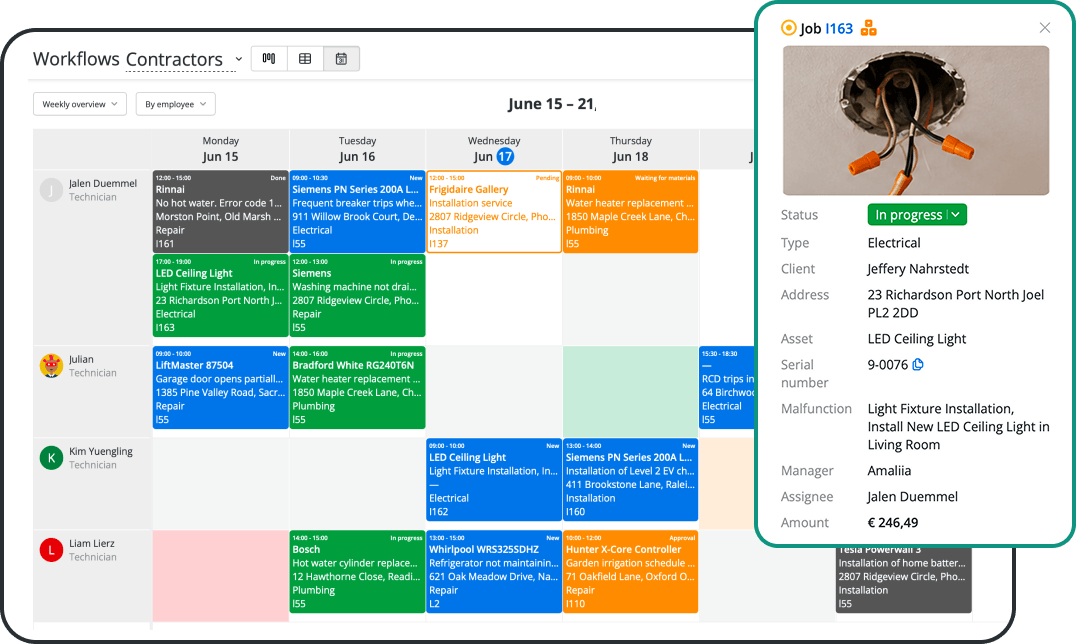Open the By employee dropdown

tap(176, 104)
